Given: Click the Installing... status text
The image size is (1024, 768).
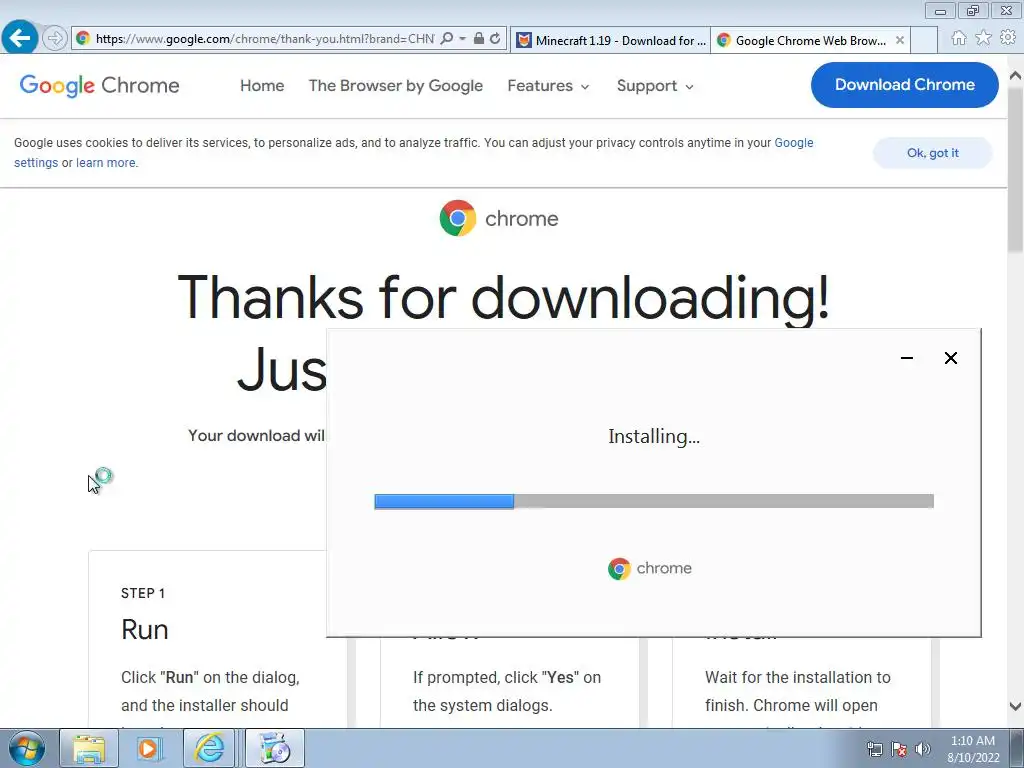Looking at the screenshot, I should [x=654, y=436].
